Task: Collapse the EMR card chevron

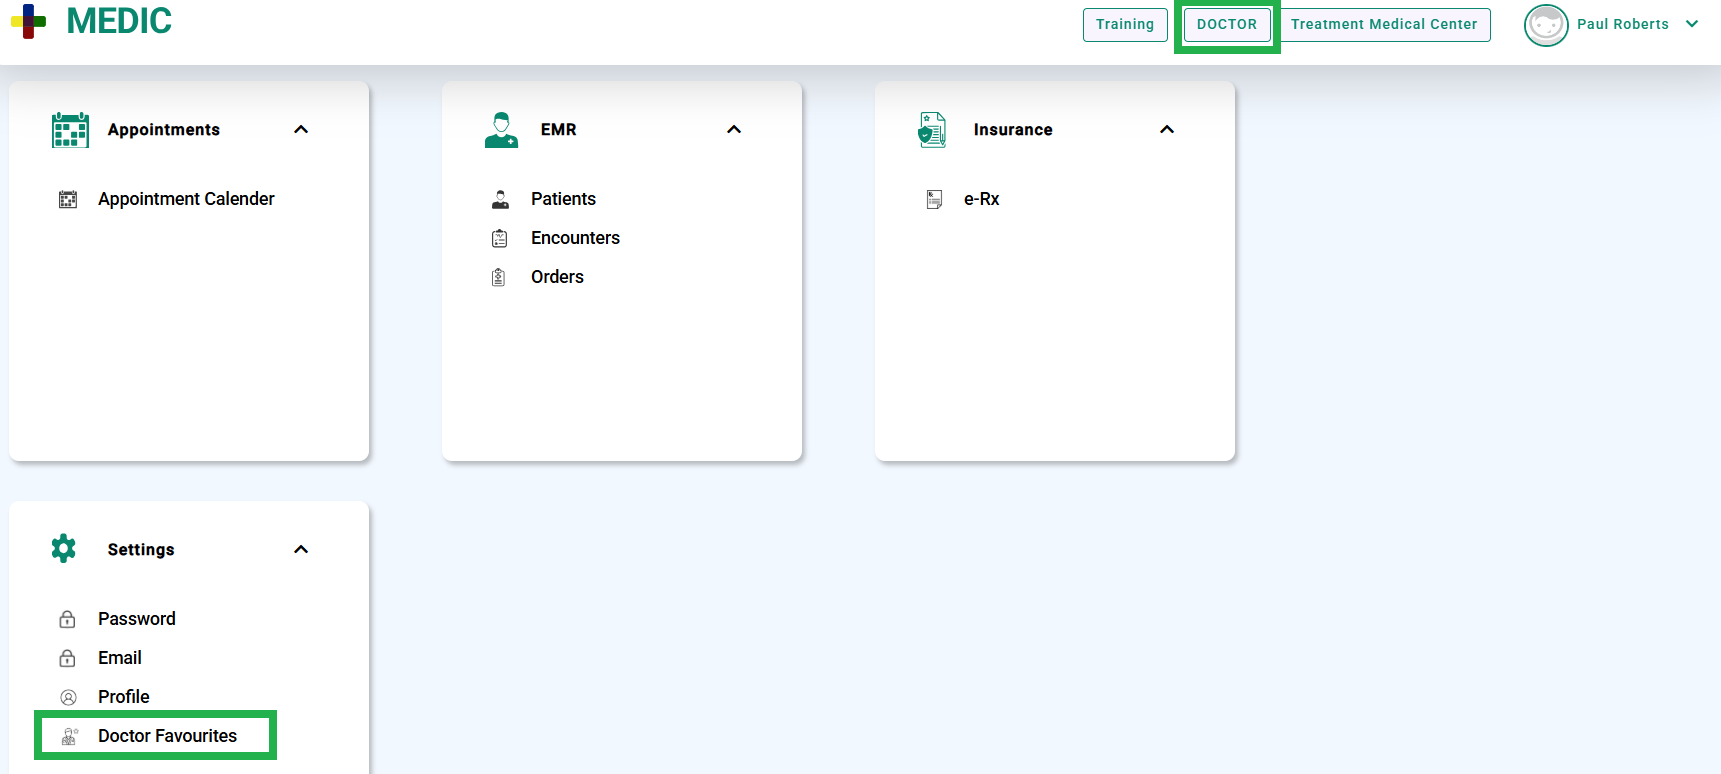Action: click(x=734, y=130)
